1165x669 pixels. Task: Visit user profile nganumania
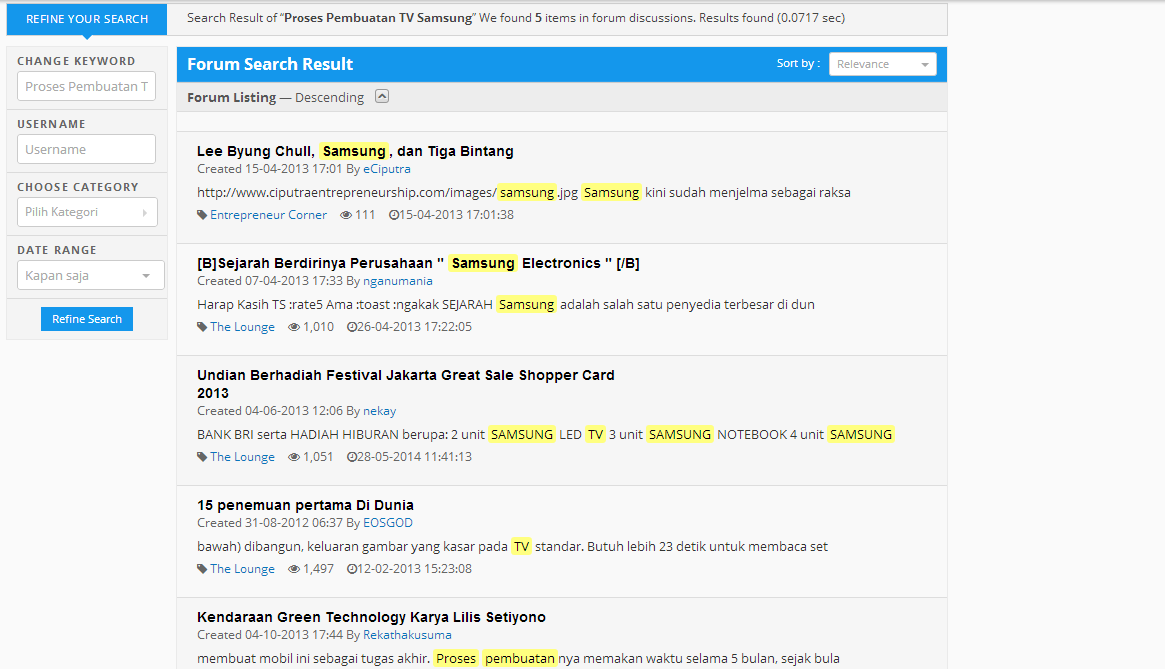pos(397,281)
